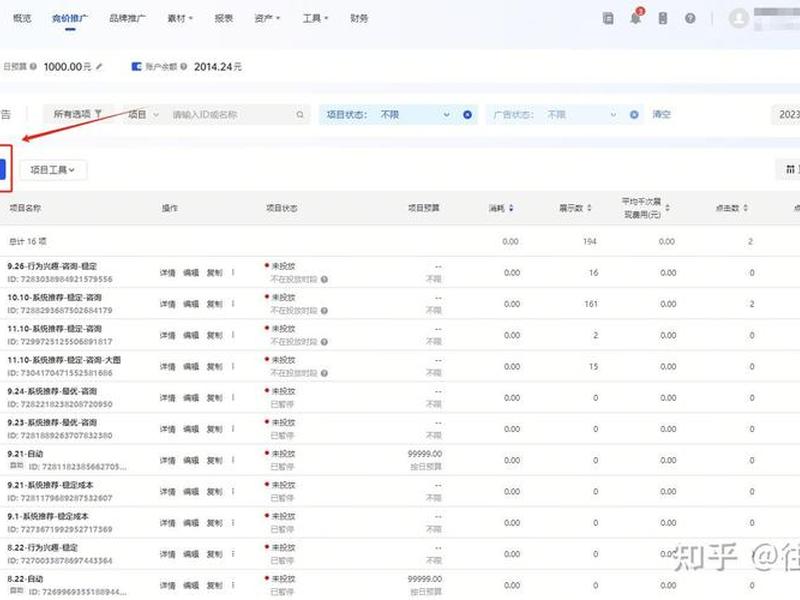Show 不在投放时段 help for 9.26-行为兴趣 row
Screen dimensions: 800x600
[x=324, y=280]
